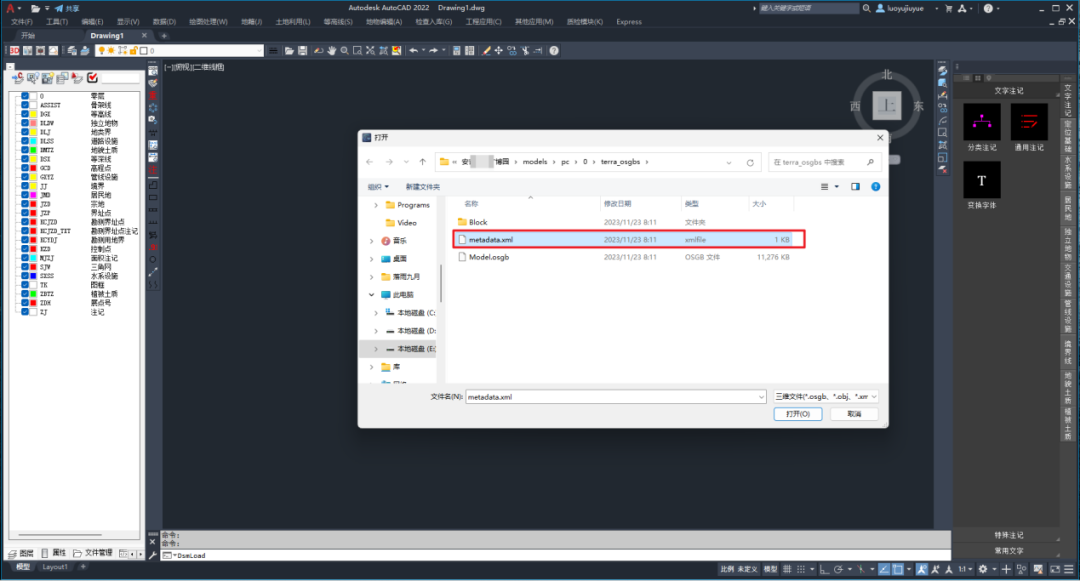Toggle preview pane in Open dialog
Screen dimensions: 1080x581
855,187
